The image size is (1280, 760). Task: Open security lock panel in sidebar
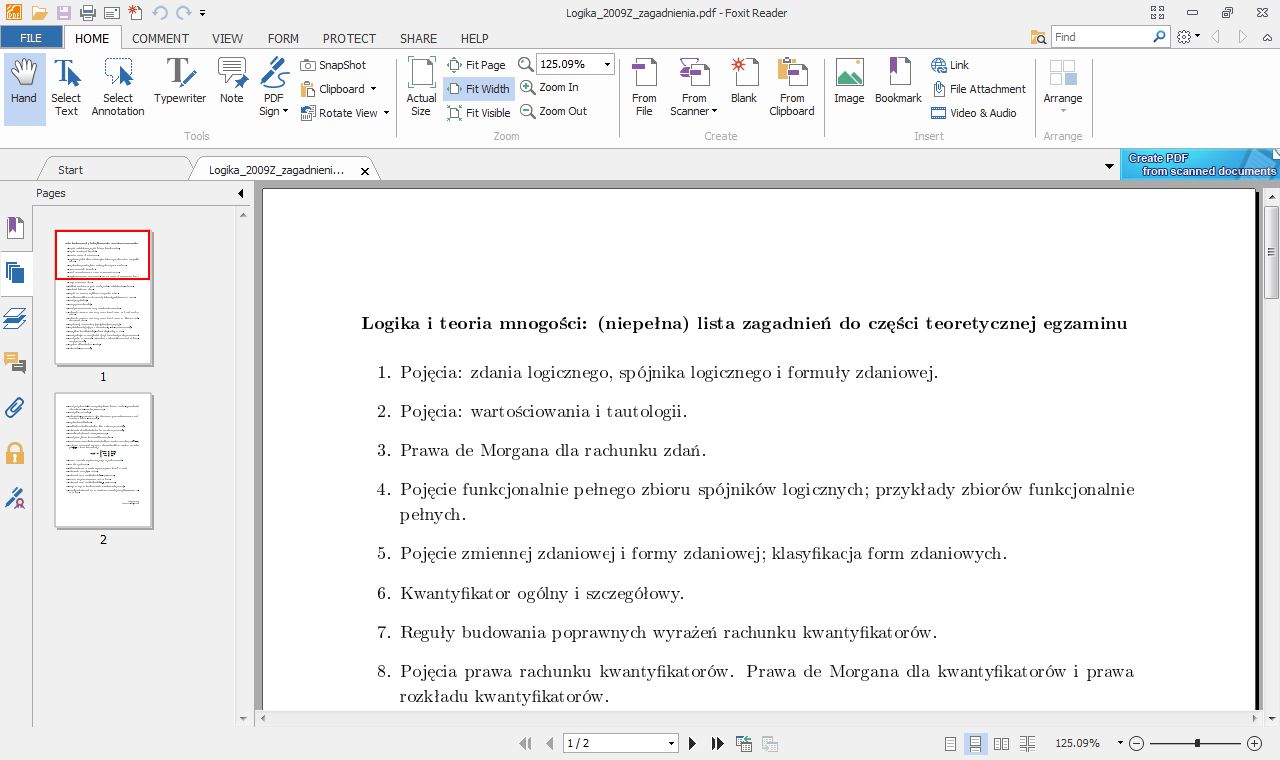click(15, 453)
